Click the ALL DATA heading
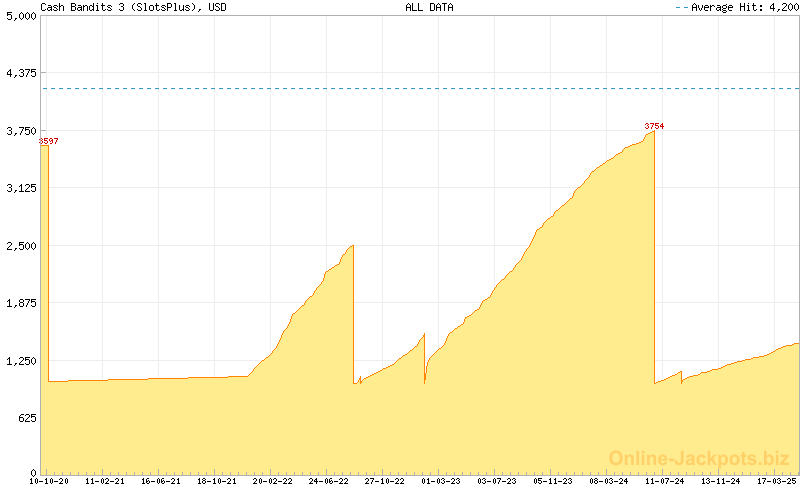The height and width of the screenshot is (490, 800). pyautogui.click(x=429, y=7)
